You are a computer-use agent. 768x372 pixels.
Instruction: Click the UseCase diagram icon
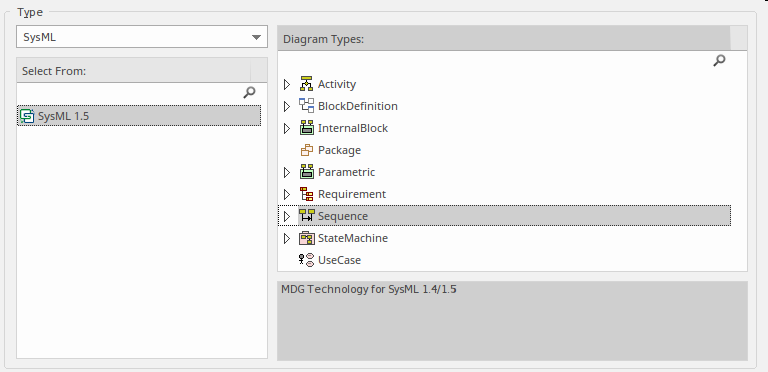[307, 260]
